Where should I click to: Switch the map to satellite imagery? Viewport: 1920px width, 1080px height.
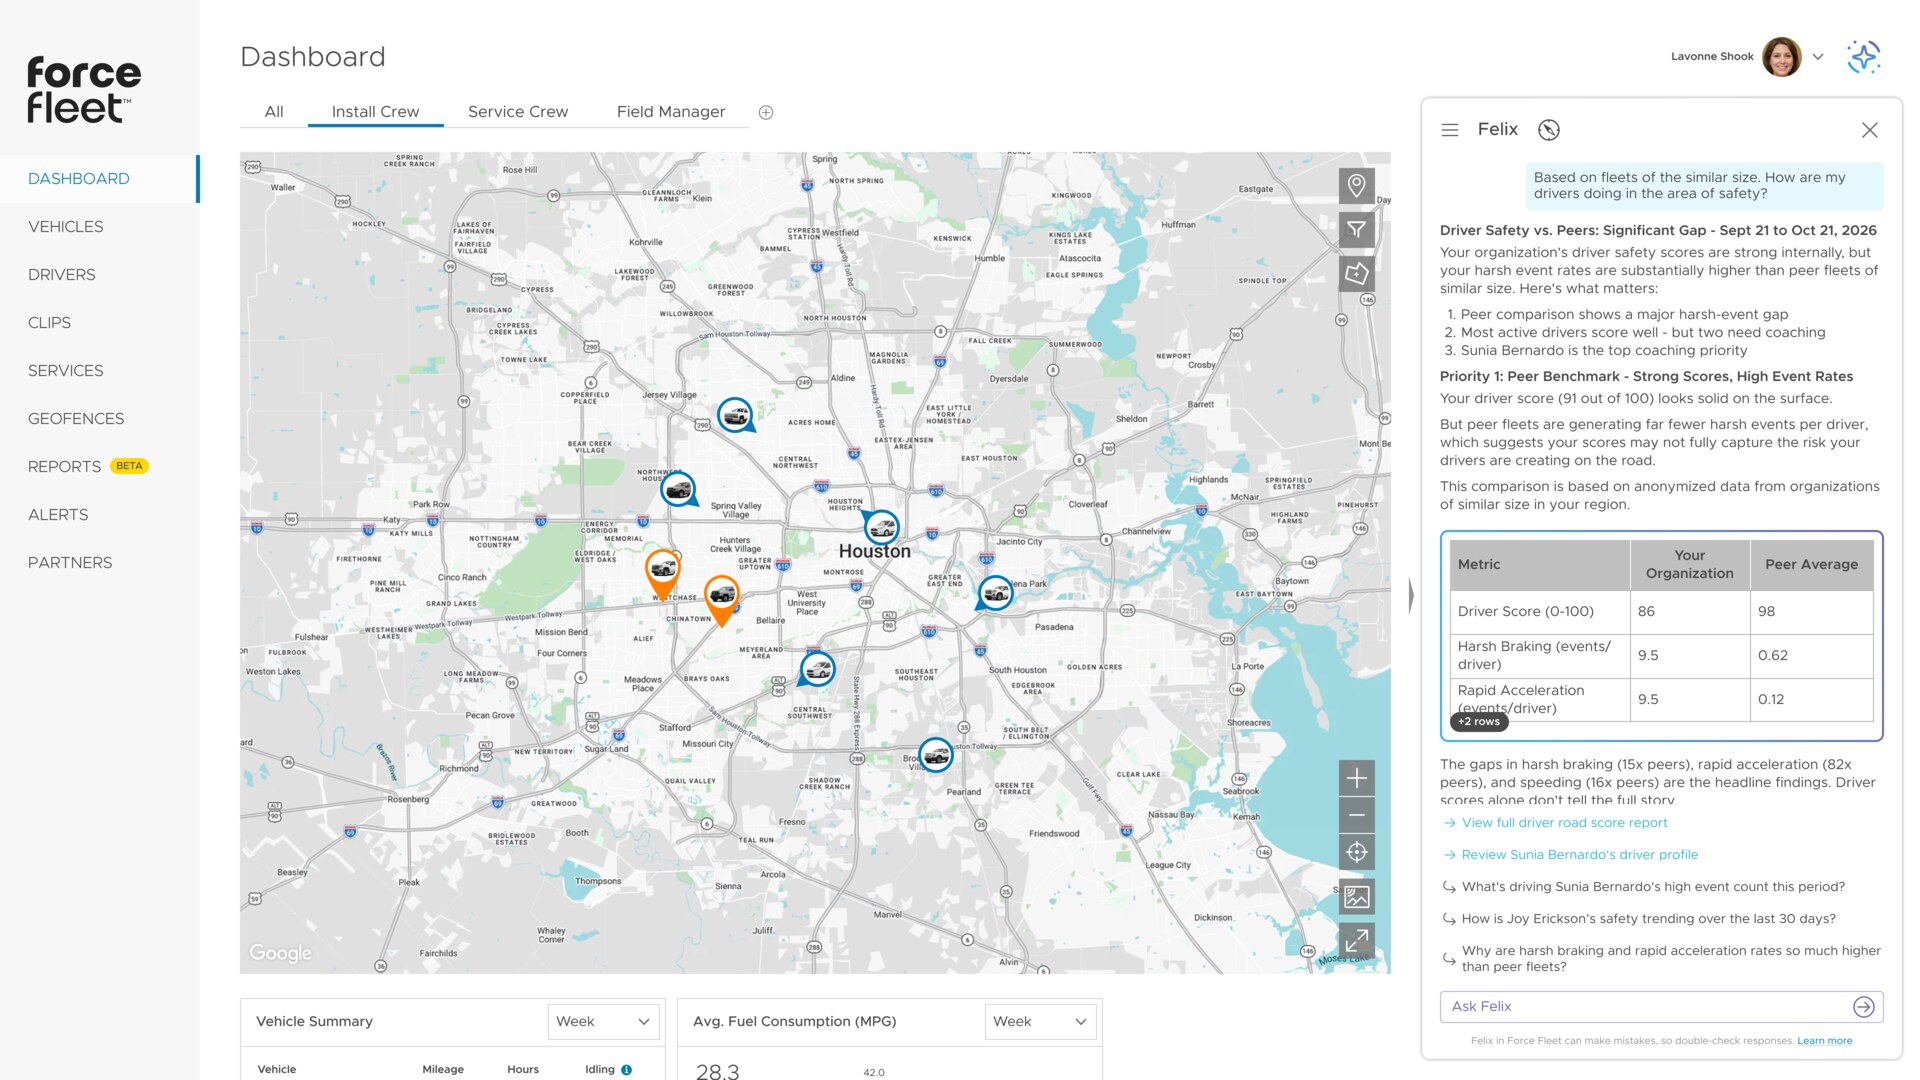(1357, 897)
